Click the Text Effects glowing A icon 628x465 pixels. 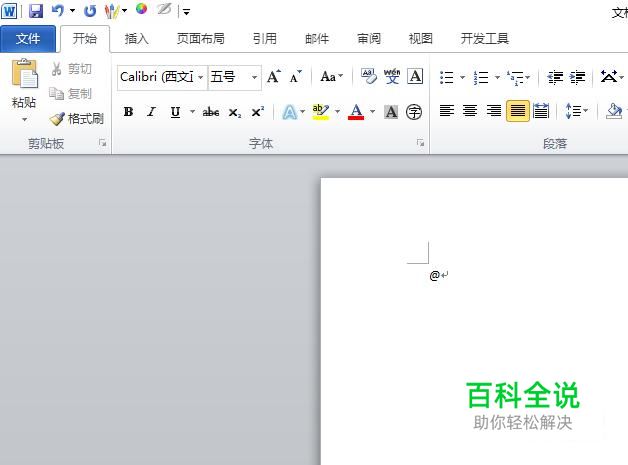[x=290, y=112]
